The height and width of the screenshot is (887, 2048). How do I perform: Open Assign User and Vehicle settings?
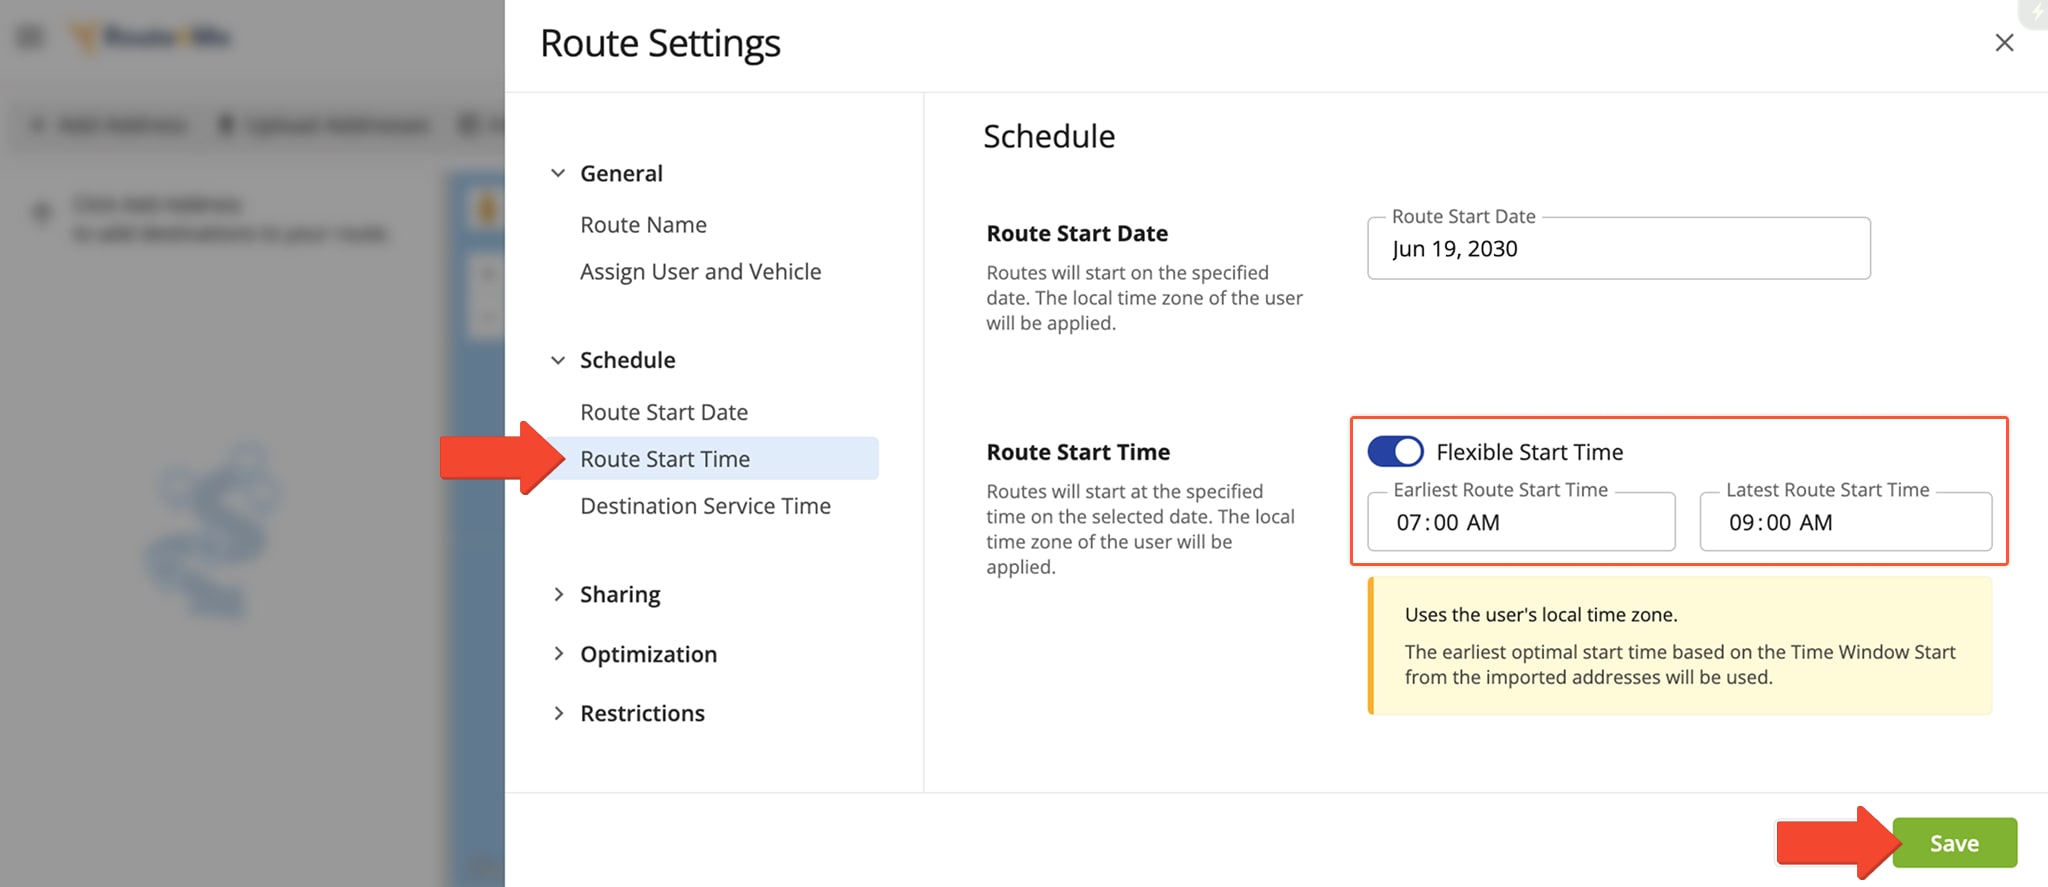tap(700, 272)
